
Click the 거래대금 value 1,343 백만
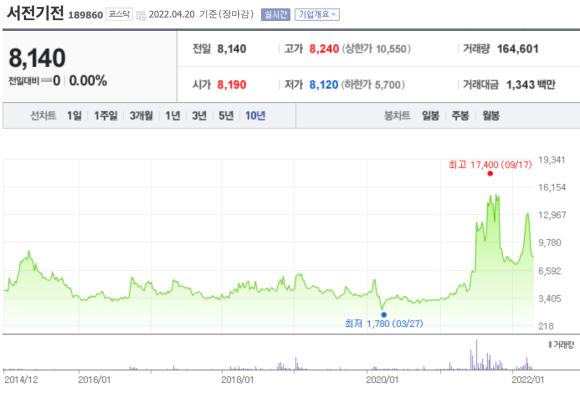531,85
